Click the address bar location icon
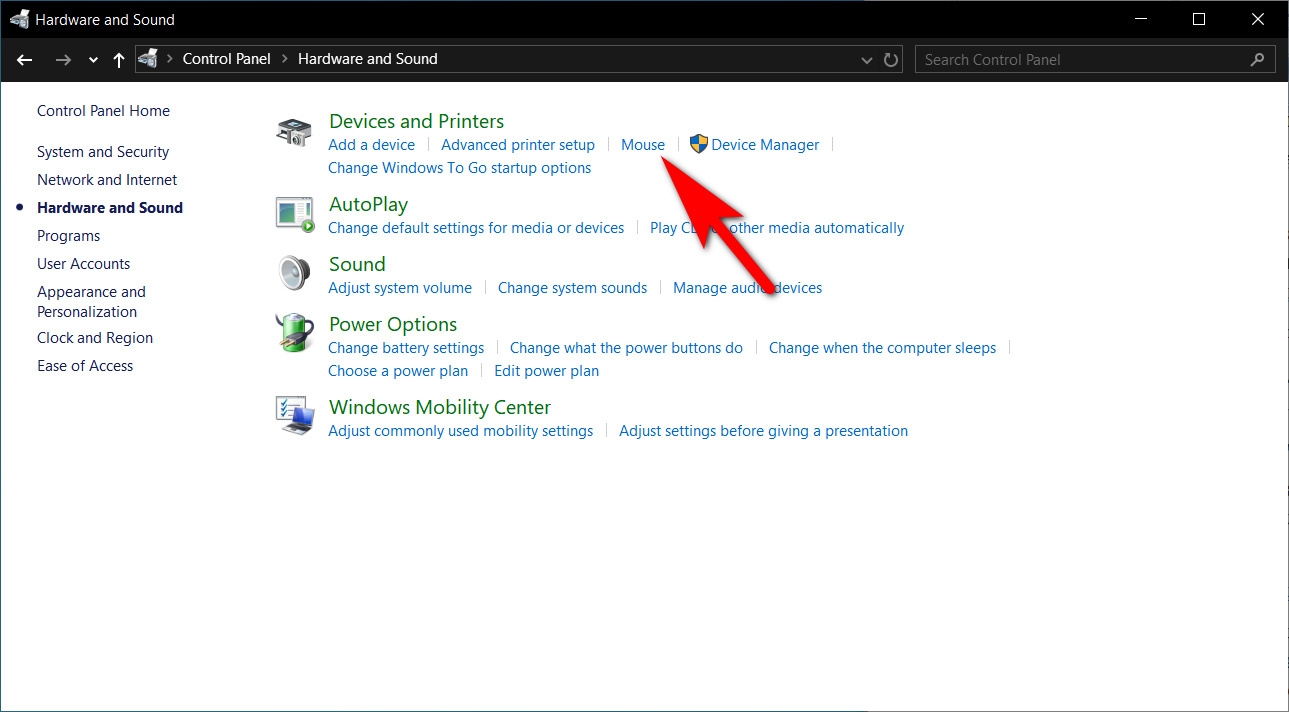Image resolution: width=1289 pixels, height=712 pixels. tap(148, 58)
